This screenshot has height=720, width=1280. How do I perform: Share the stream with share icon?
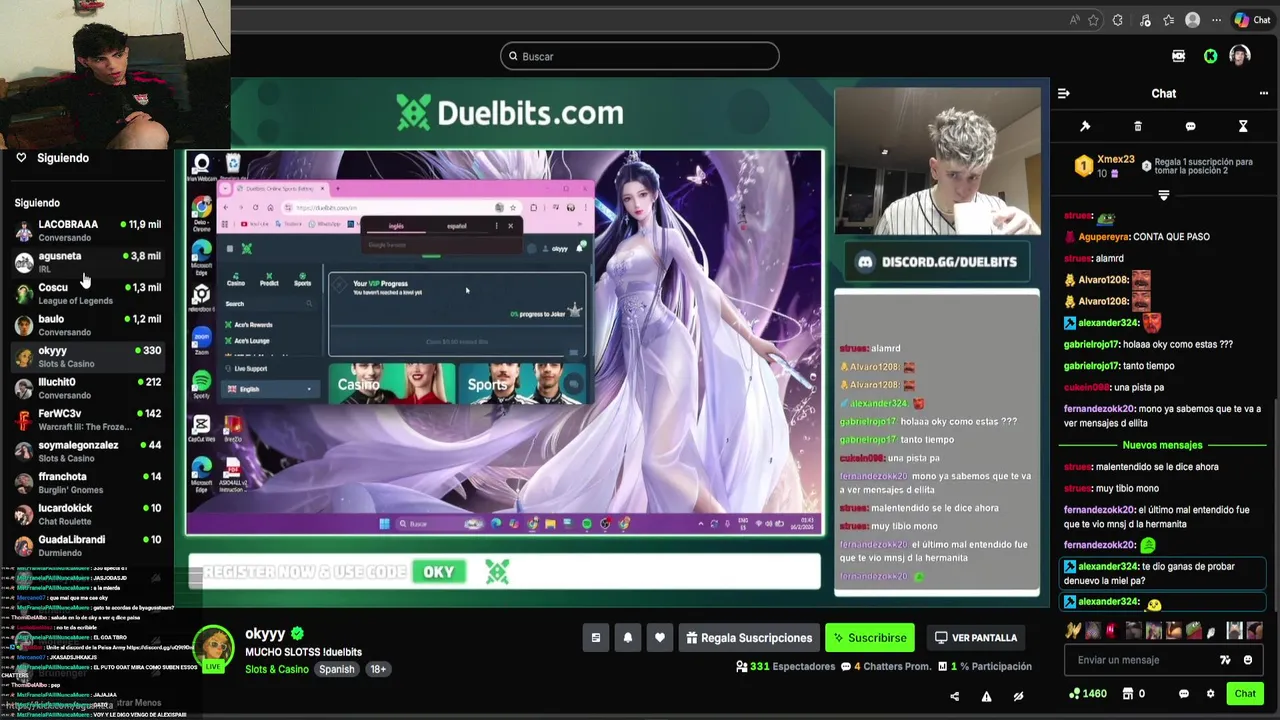954,696
